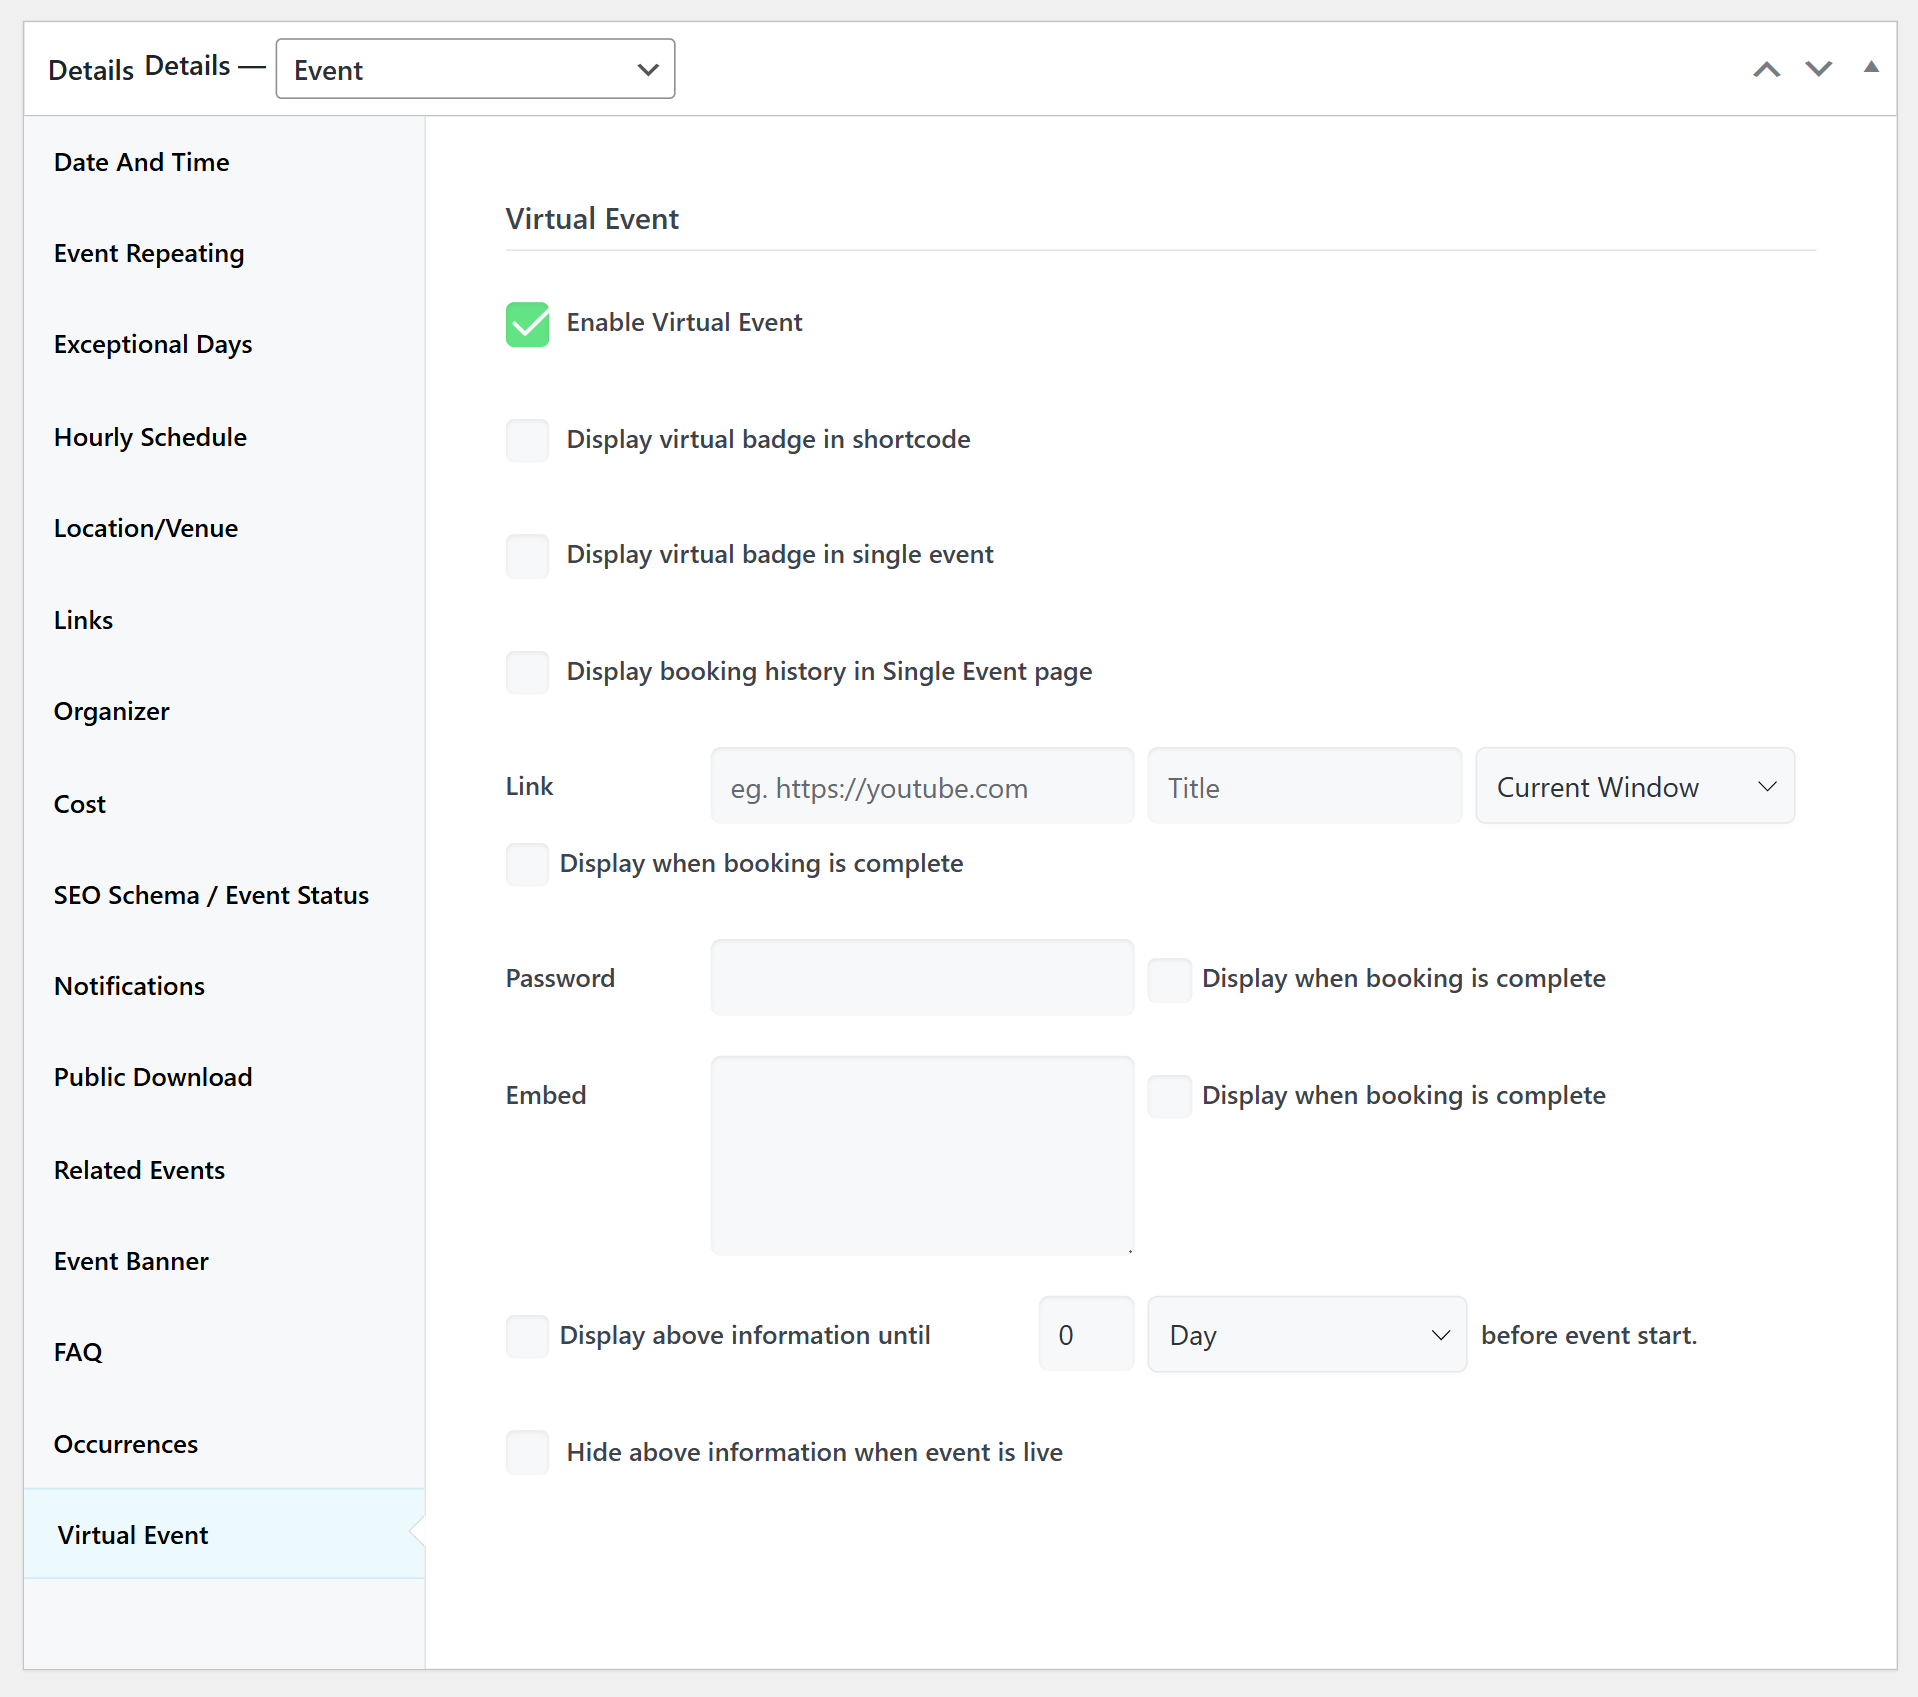Check Display booking history in Single Event page
Screen dimensions: 1918x1697
click(527, 672)
